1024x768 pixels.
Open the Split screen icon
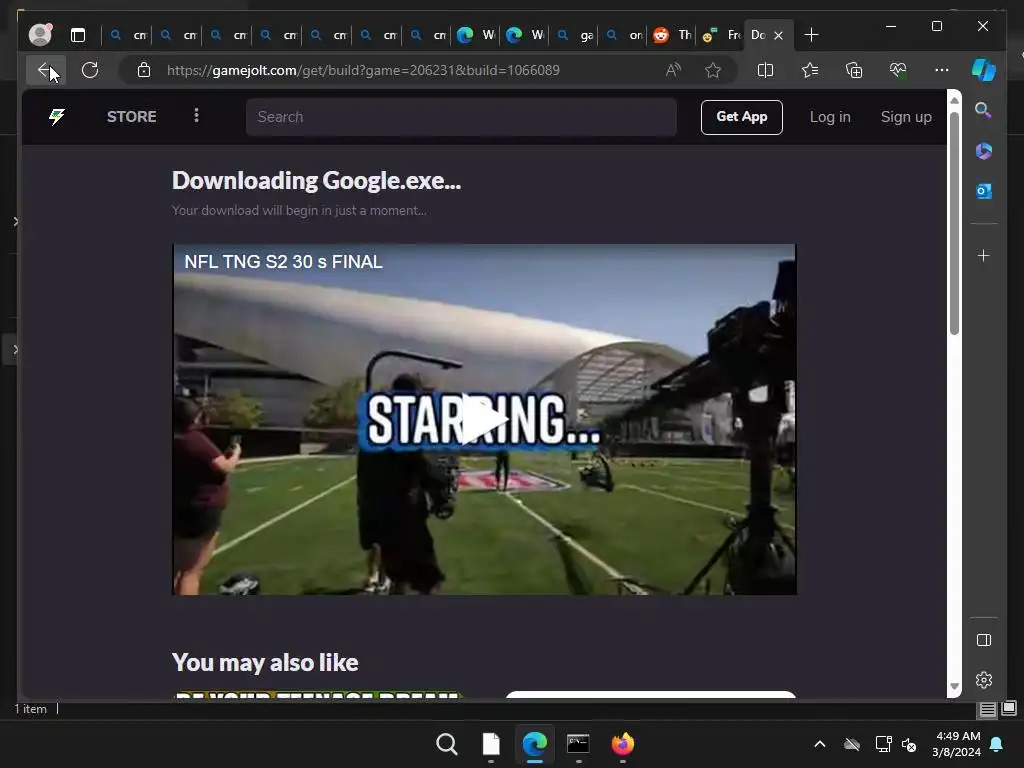765,70
